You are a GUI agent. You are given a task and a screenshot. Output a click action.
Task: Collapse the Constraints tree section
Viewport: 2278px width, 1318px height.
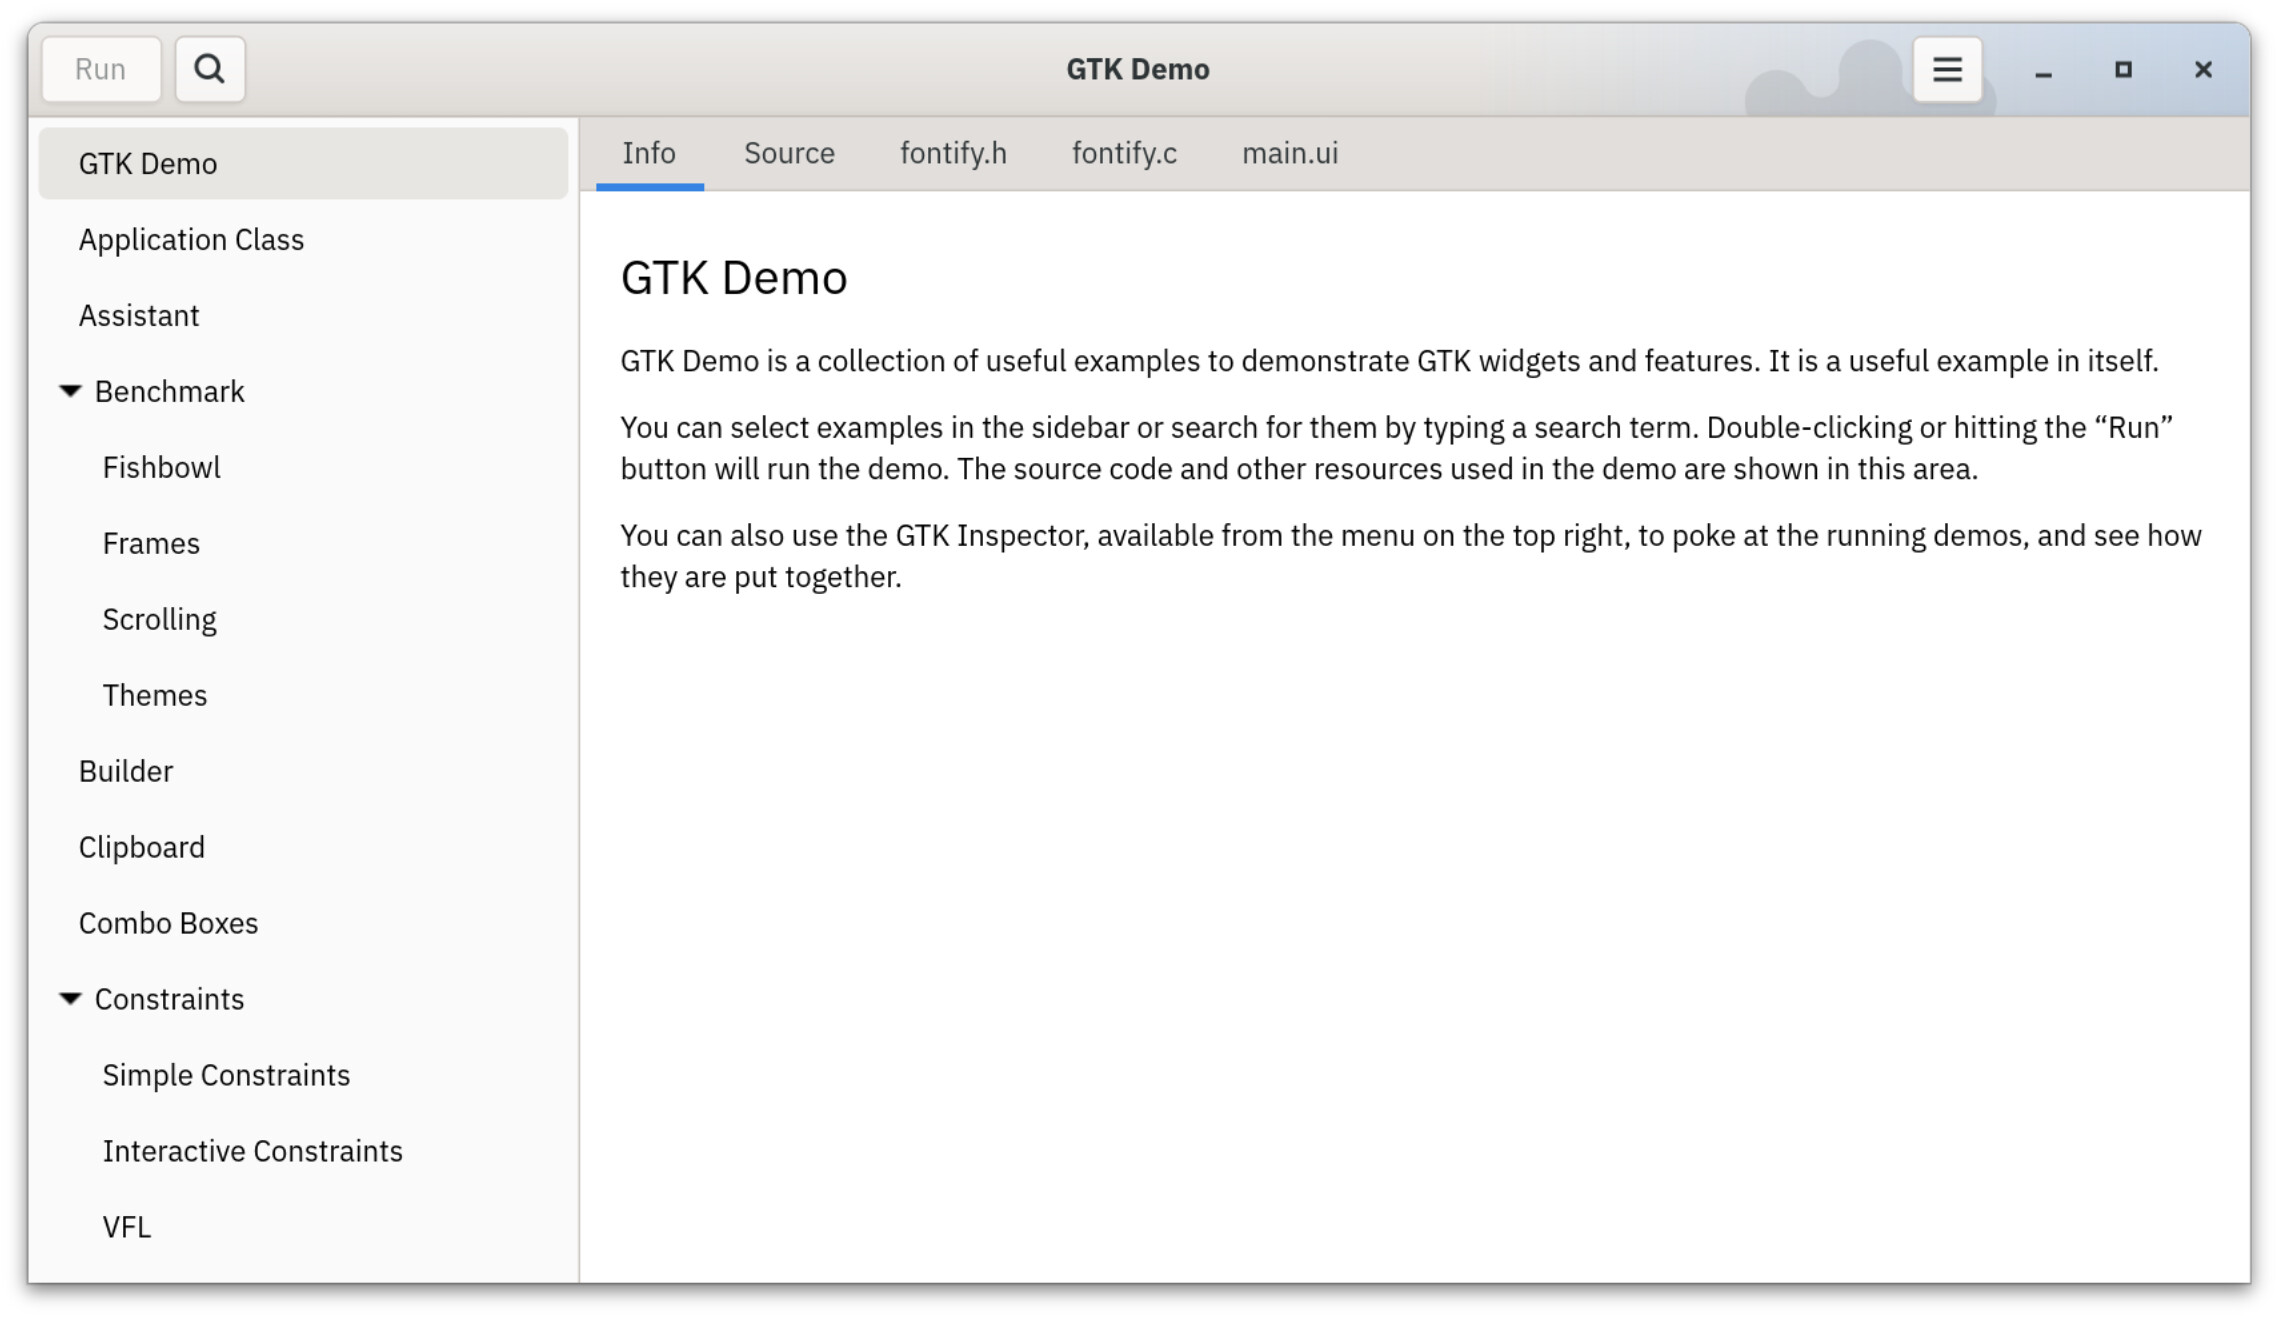click(x=70, y=998)
